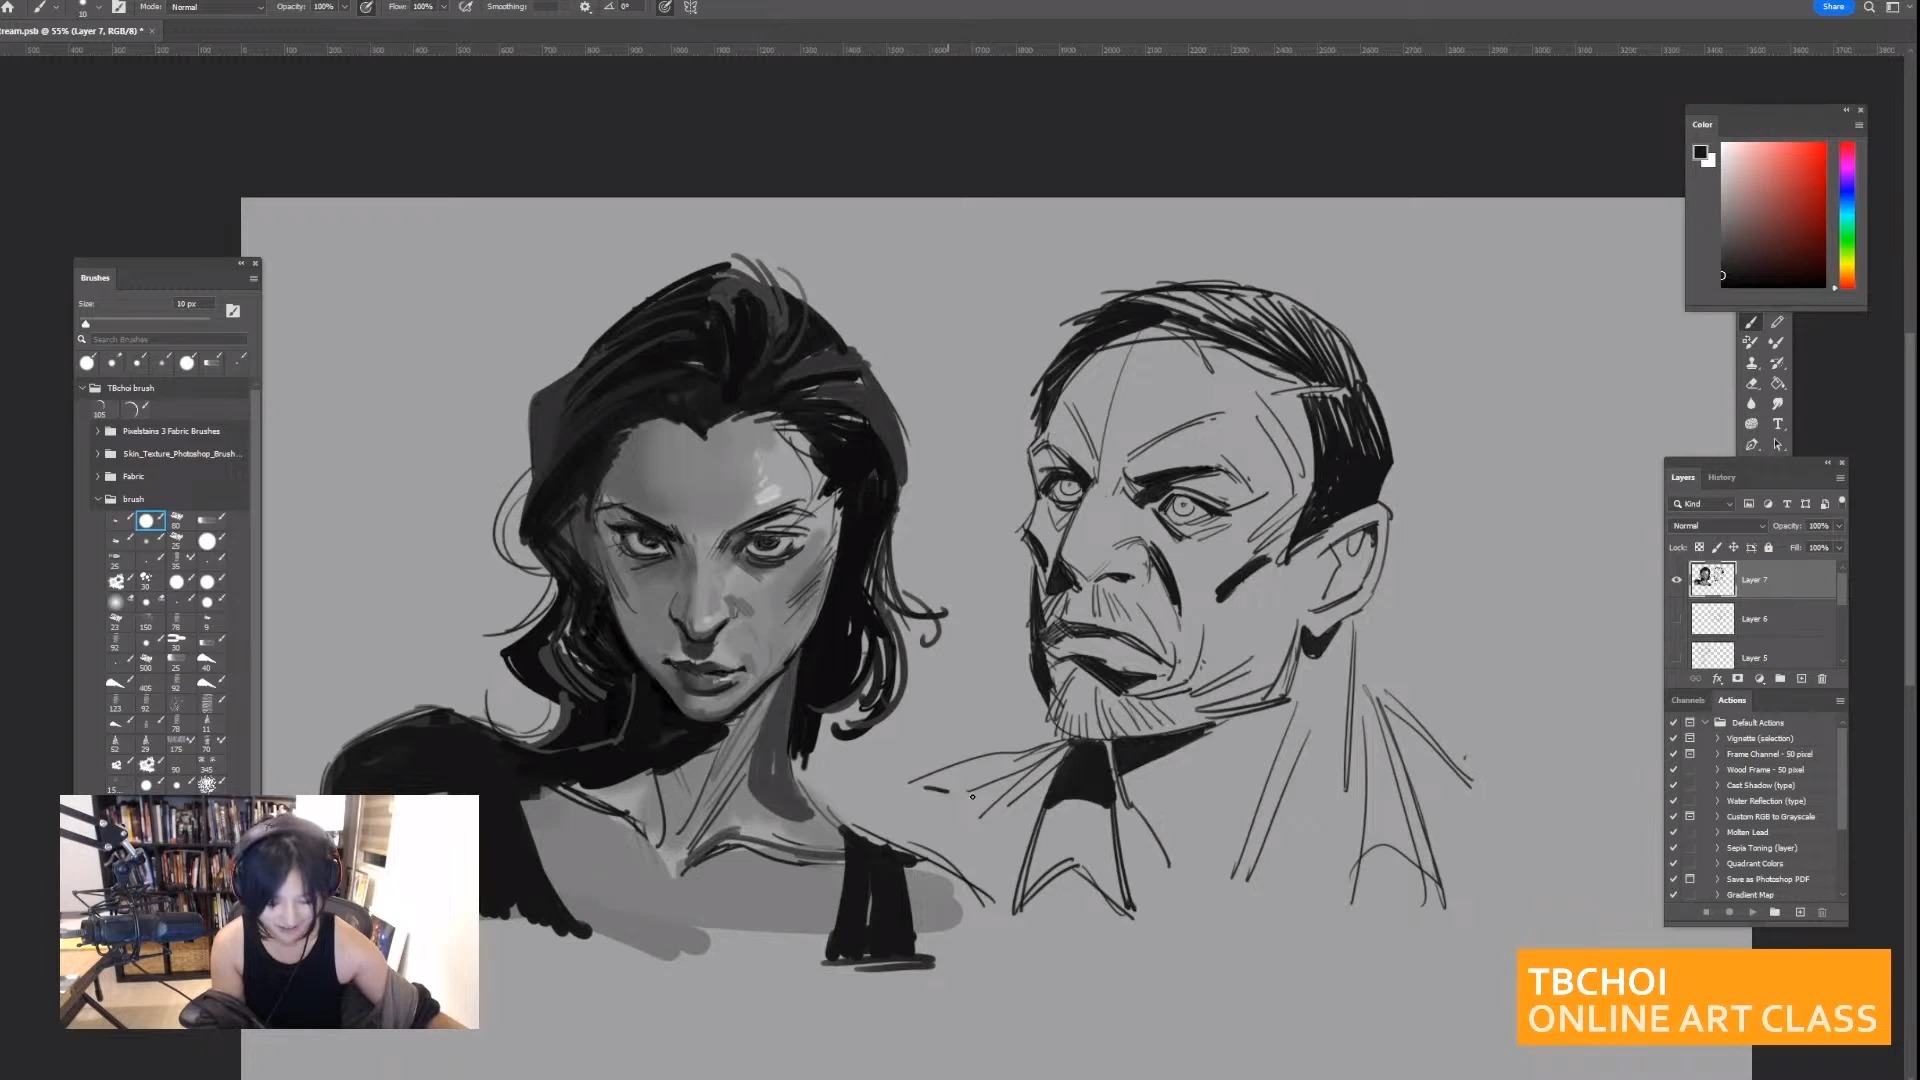The height and width of the screenshot is (1080, 1920).
Task: Select the Pencil tool
Action: [x=1777, y=322]
